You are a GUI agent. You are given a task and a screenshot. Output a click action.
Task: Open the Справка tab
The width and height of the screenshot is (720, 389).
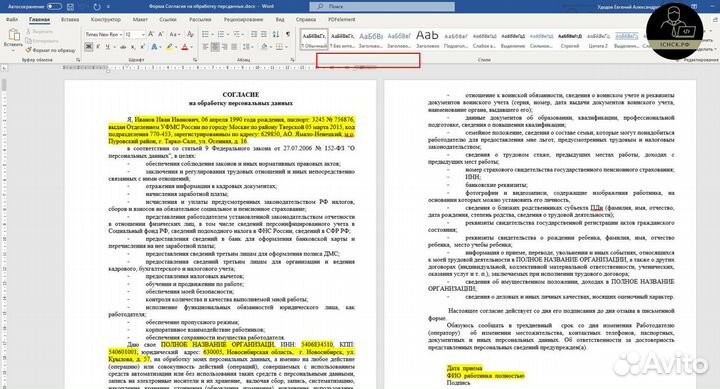306,20
